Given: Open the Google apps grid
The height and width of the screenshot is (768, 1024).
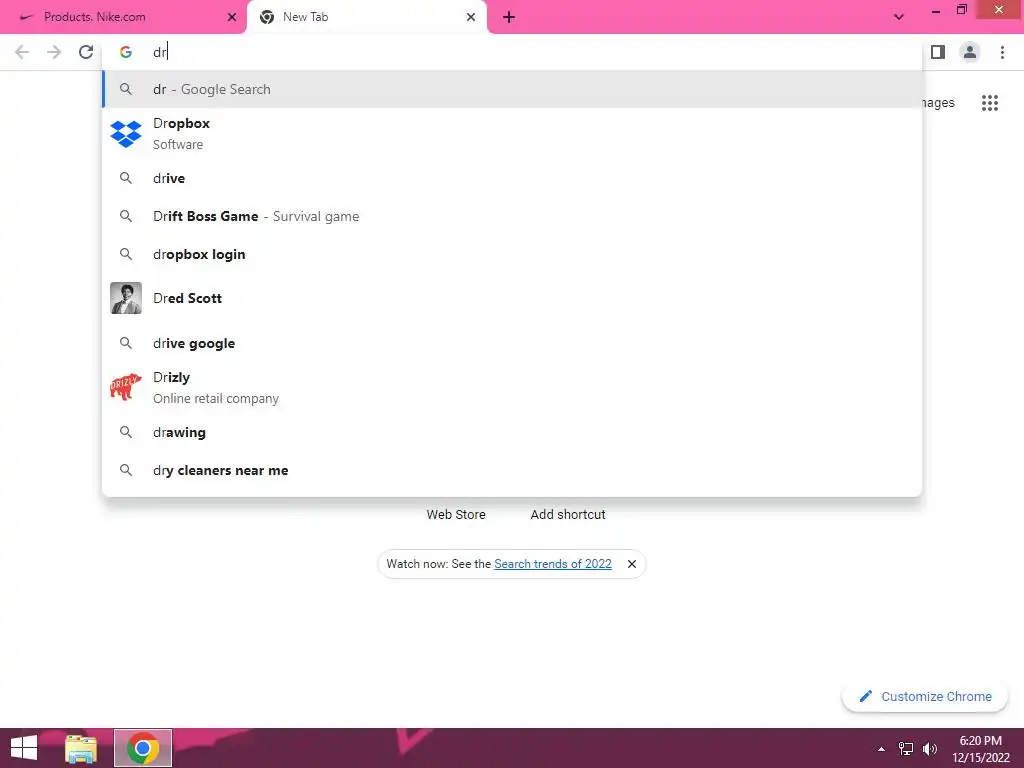Looking at the screenshot, I should click(989, 103).
